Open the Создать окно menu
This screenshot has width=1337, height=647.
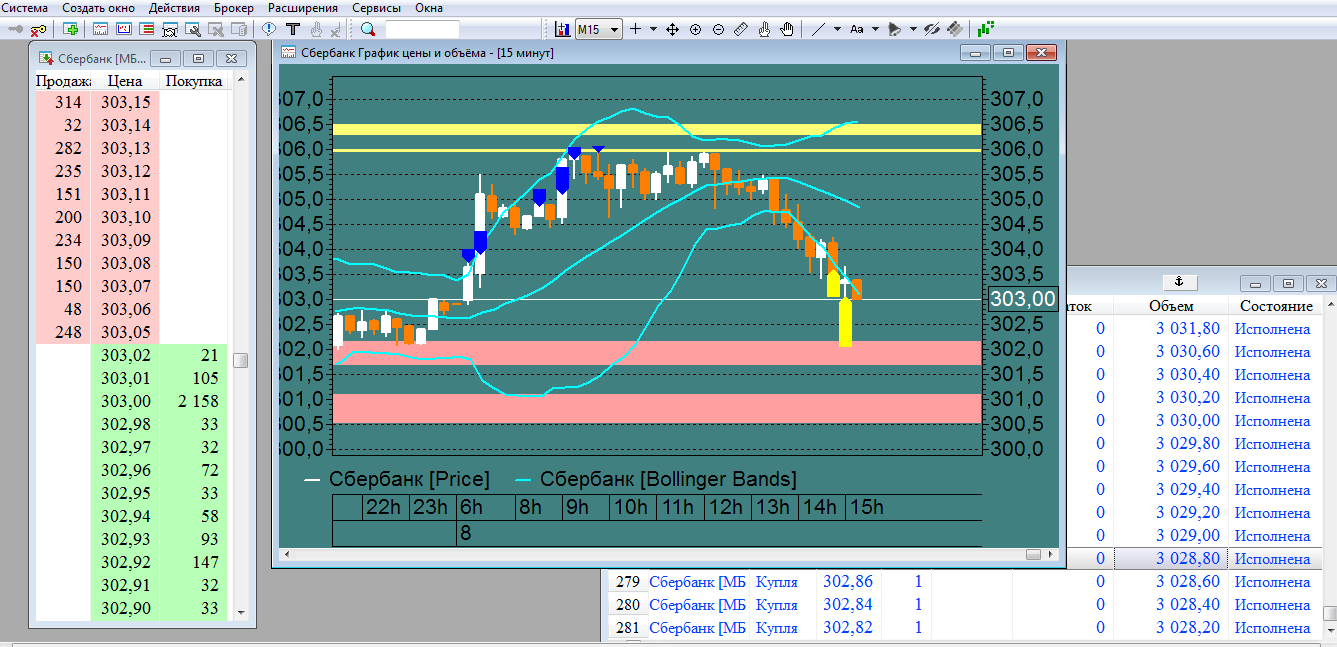97,7
